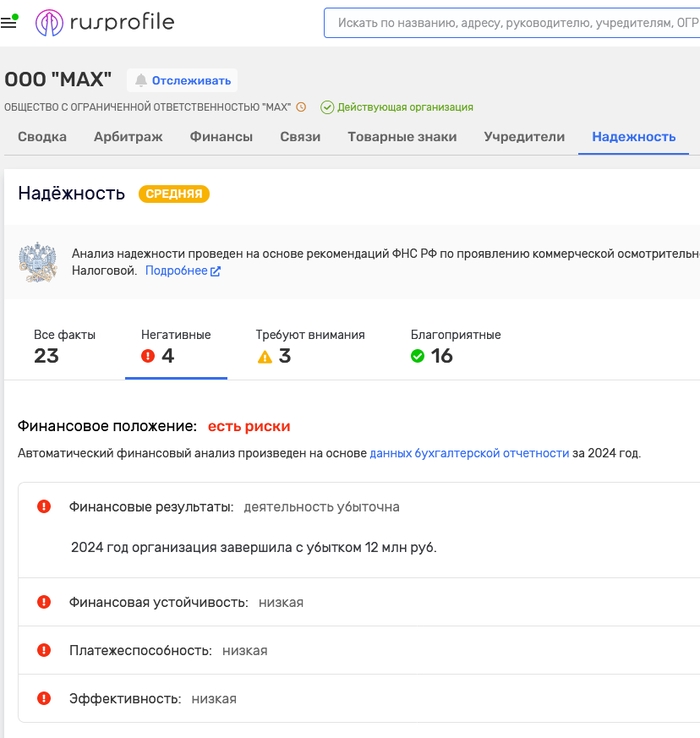700x738 pixels.
Task: Focus the company search field
Action: 512,23
